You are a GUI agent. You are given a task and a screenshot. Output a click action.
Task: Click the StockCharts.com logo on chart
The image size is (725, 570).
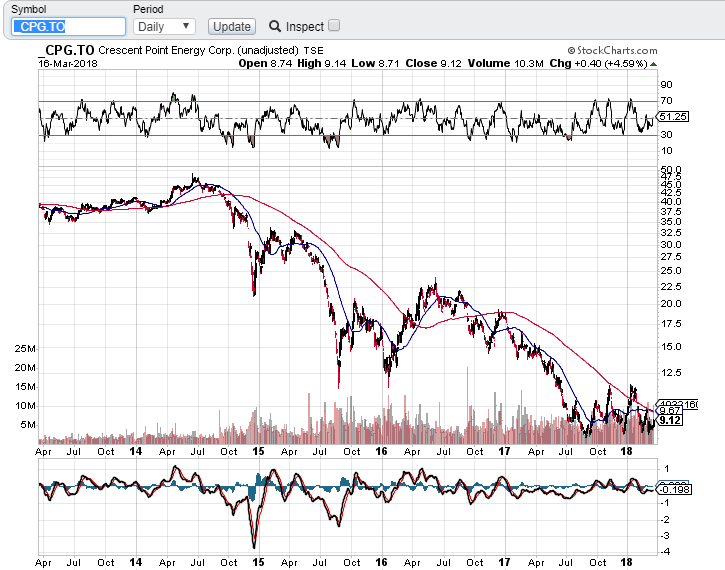pyautogui.click(x=612, y=50)
